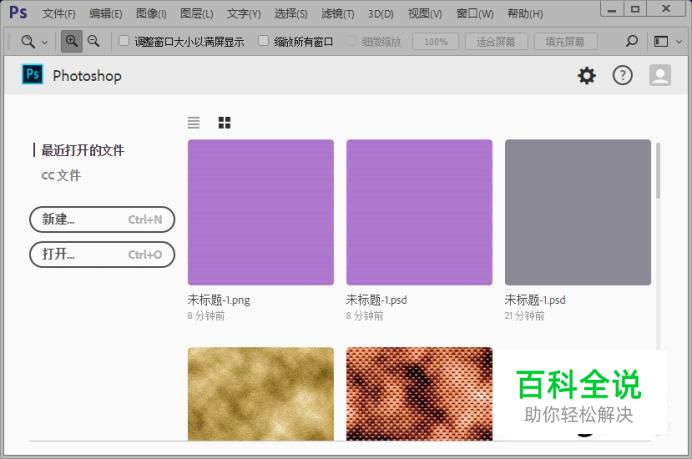Image resolution: width=692 pixels, height=459 pixels.
Task: Select CC 文件 in sidebar
Action: click(x=61, y=175)
